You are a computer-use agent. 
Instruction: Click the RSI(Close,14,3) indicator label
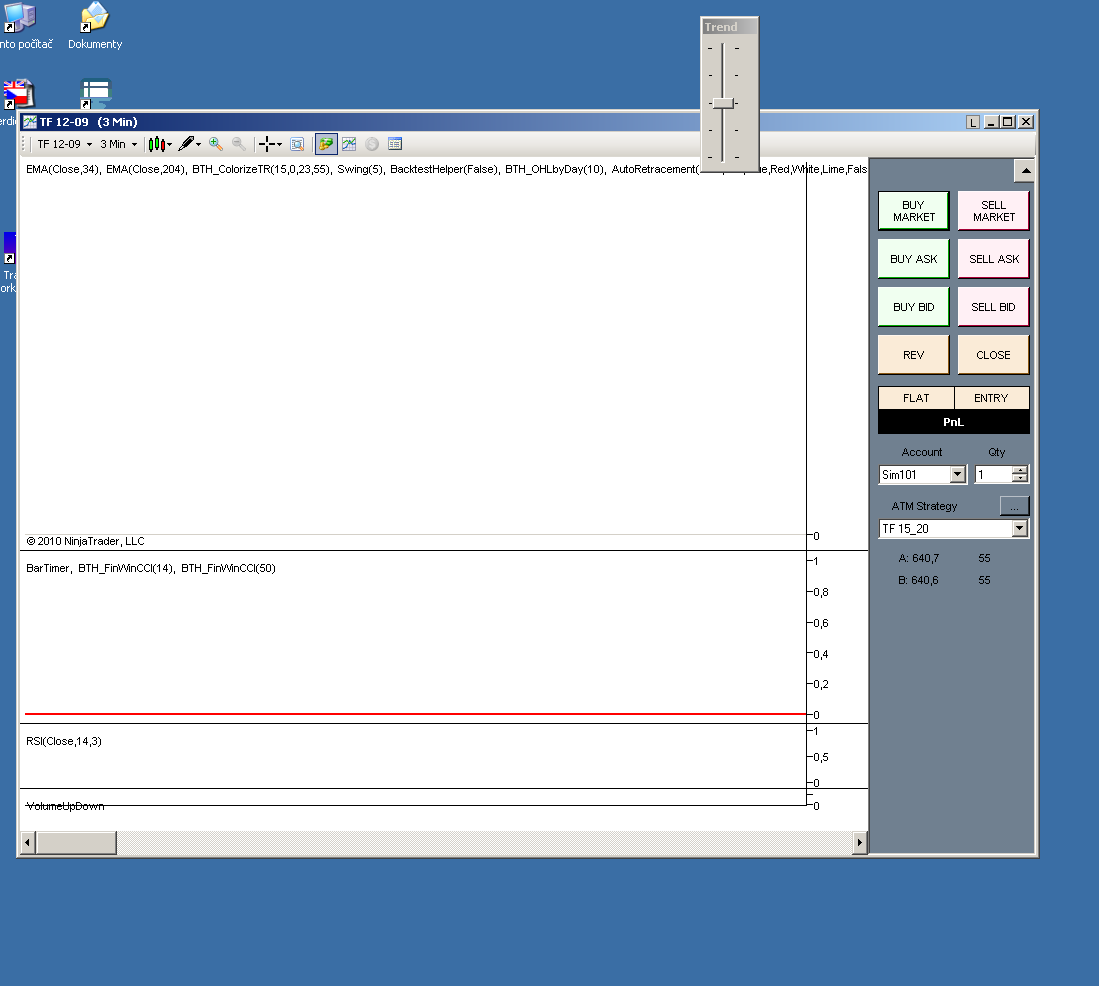pyautogui.click(x=64, y=741)
